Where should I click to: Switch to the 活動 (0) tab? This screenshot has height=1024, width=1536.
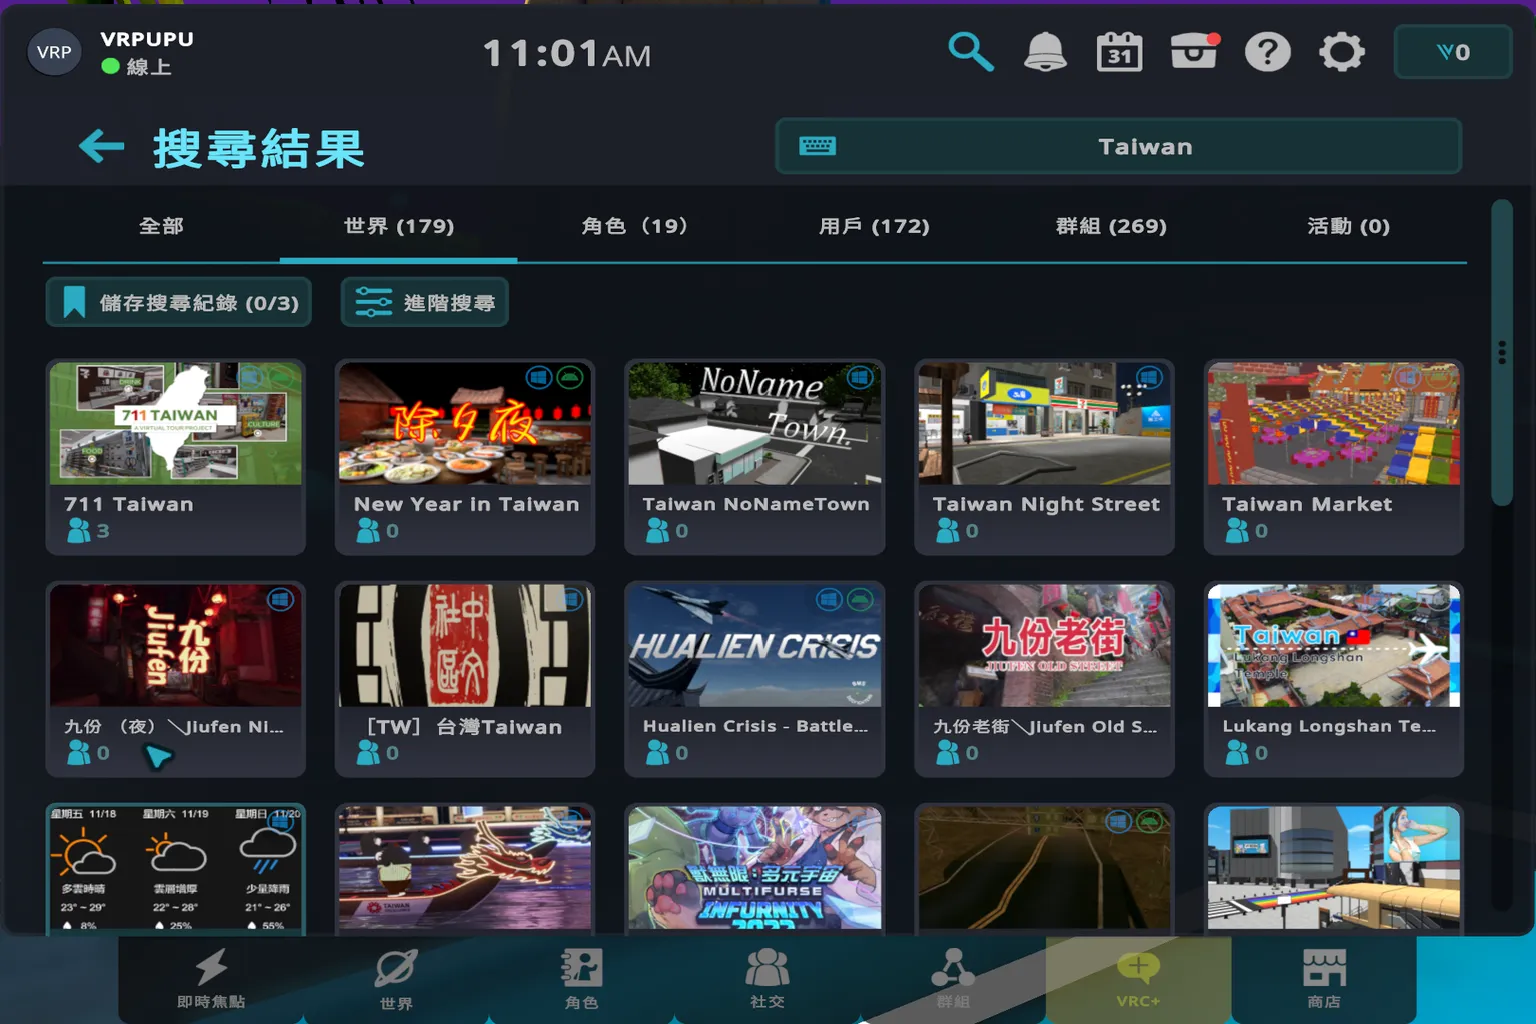click(x=1348, y=226)
